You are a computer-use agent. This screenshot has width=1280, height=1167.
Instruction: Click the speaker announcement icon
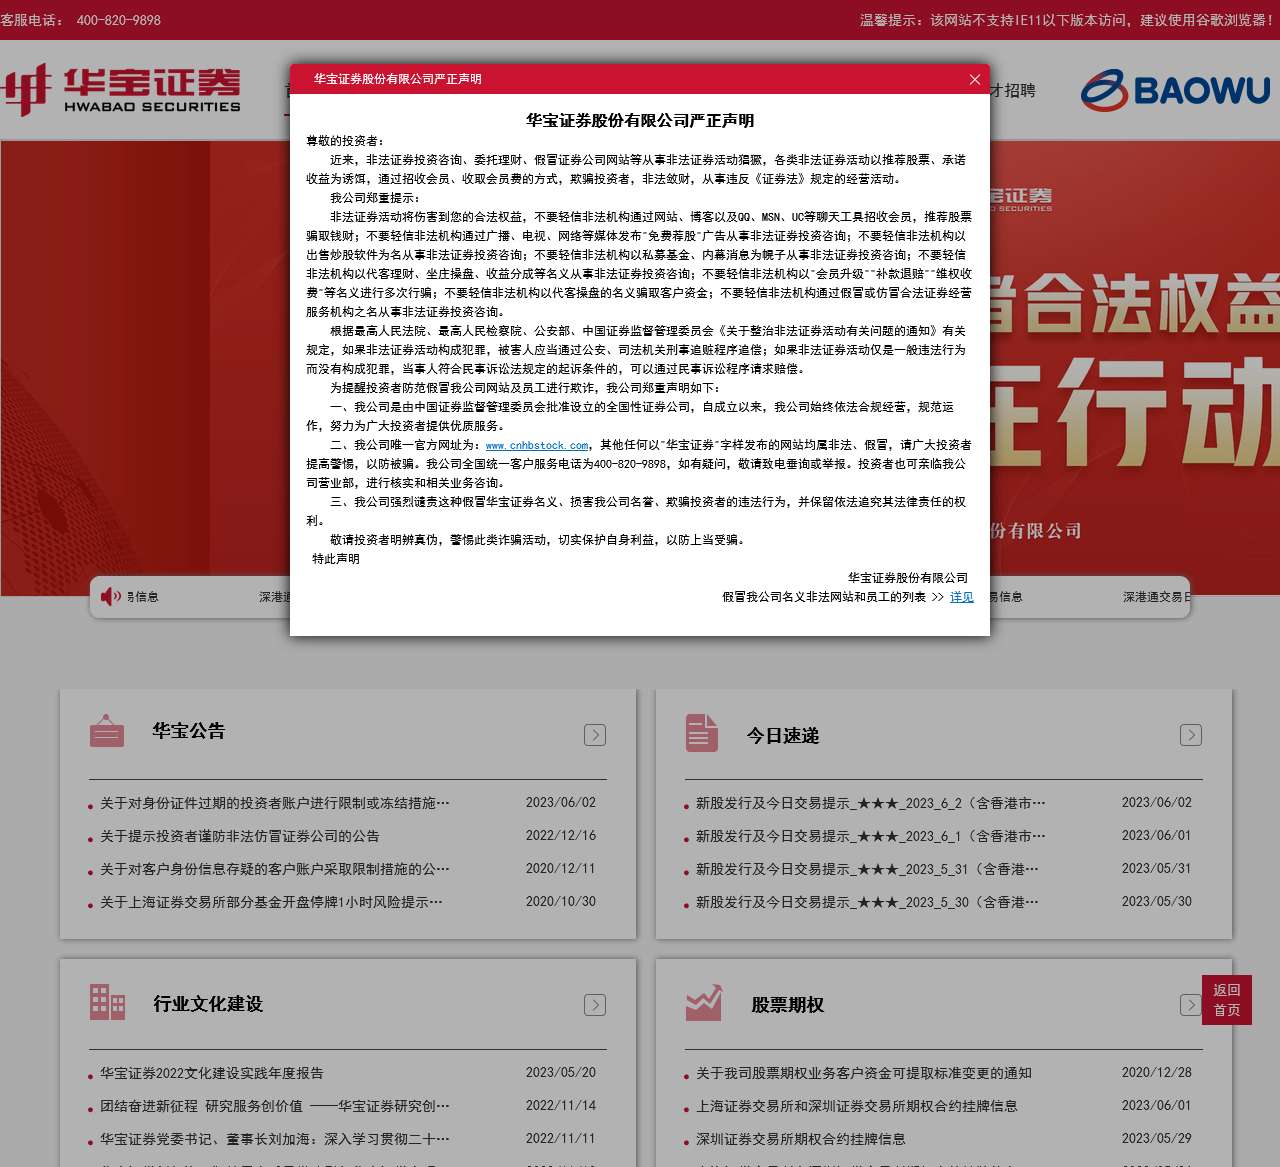110,597
